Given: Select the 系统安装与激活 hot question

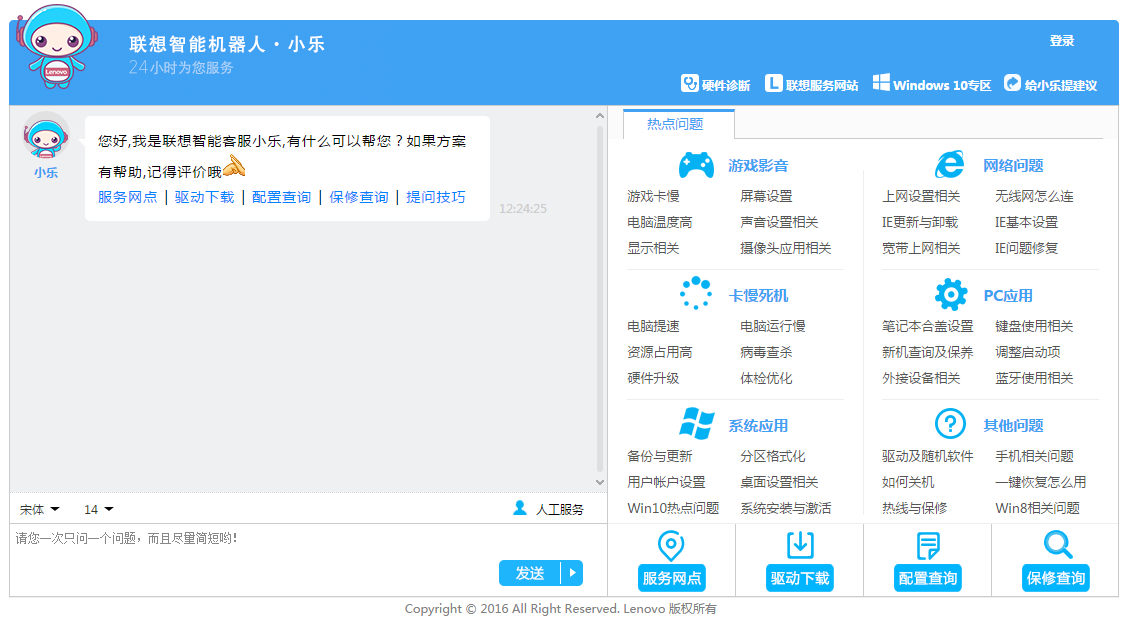Looking at the screenshot, I should [786, 508].
